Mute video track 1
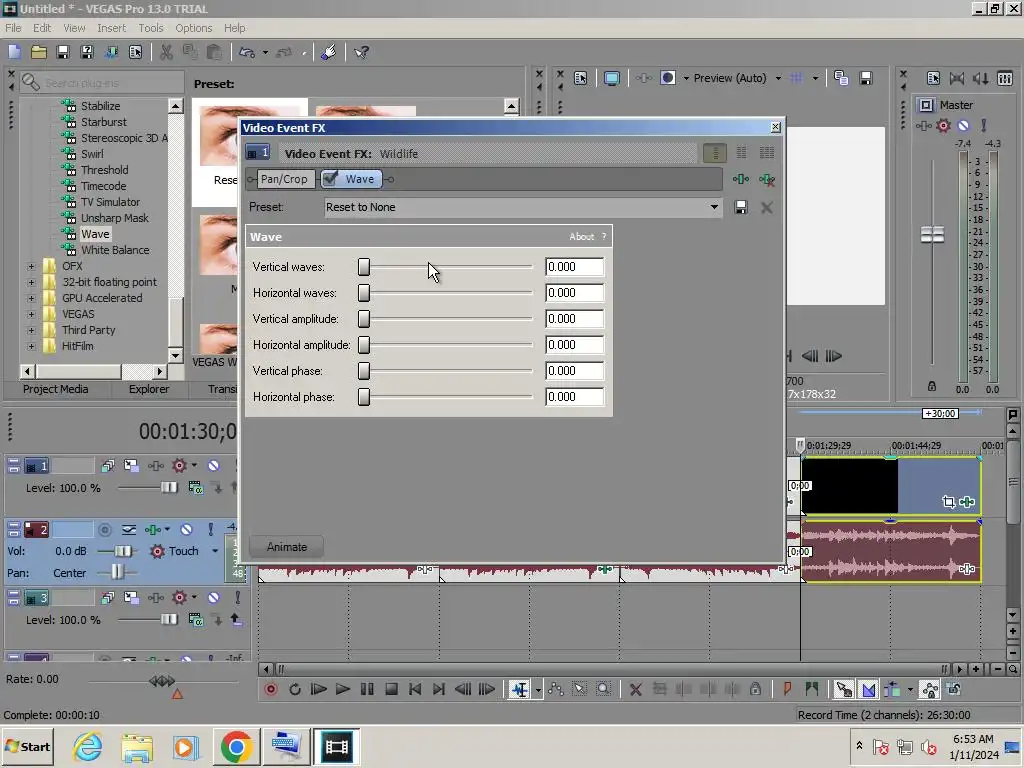 click(214, 466)
